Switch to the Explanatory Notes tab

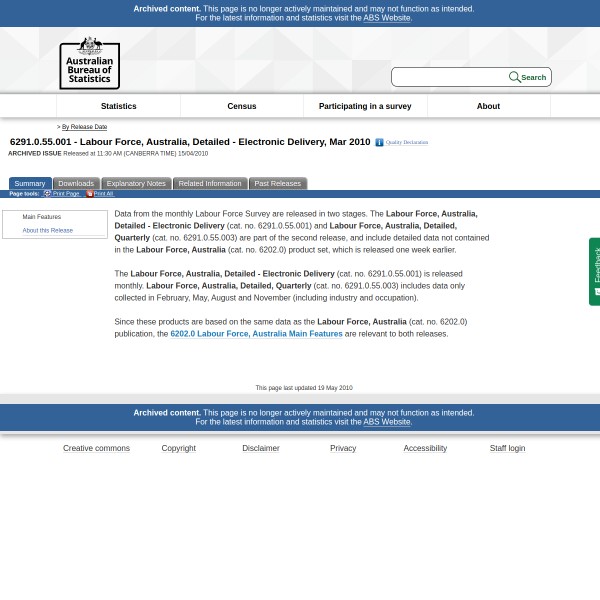pyautogui.click(x=136, y=183)
